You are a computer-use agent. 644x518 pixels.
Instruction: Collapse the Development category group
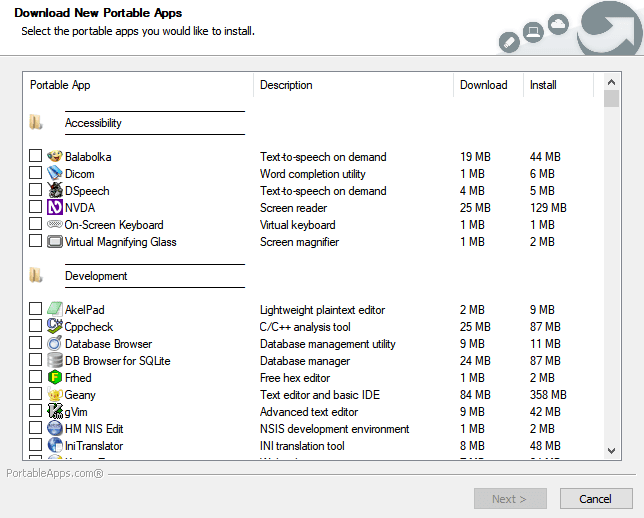(37, 276)
